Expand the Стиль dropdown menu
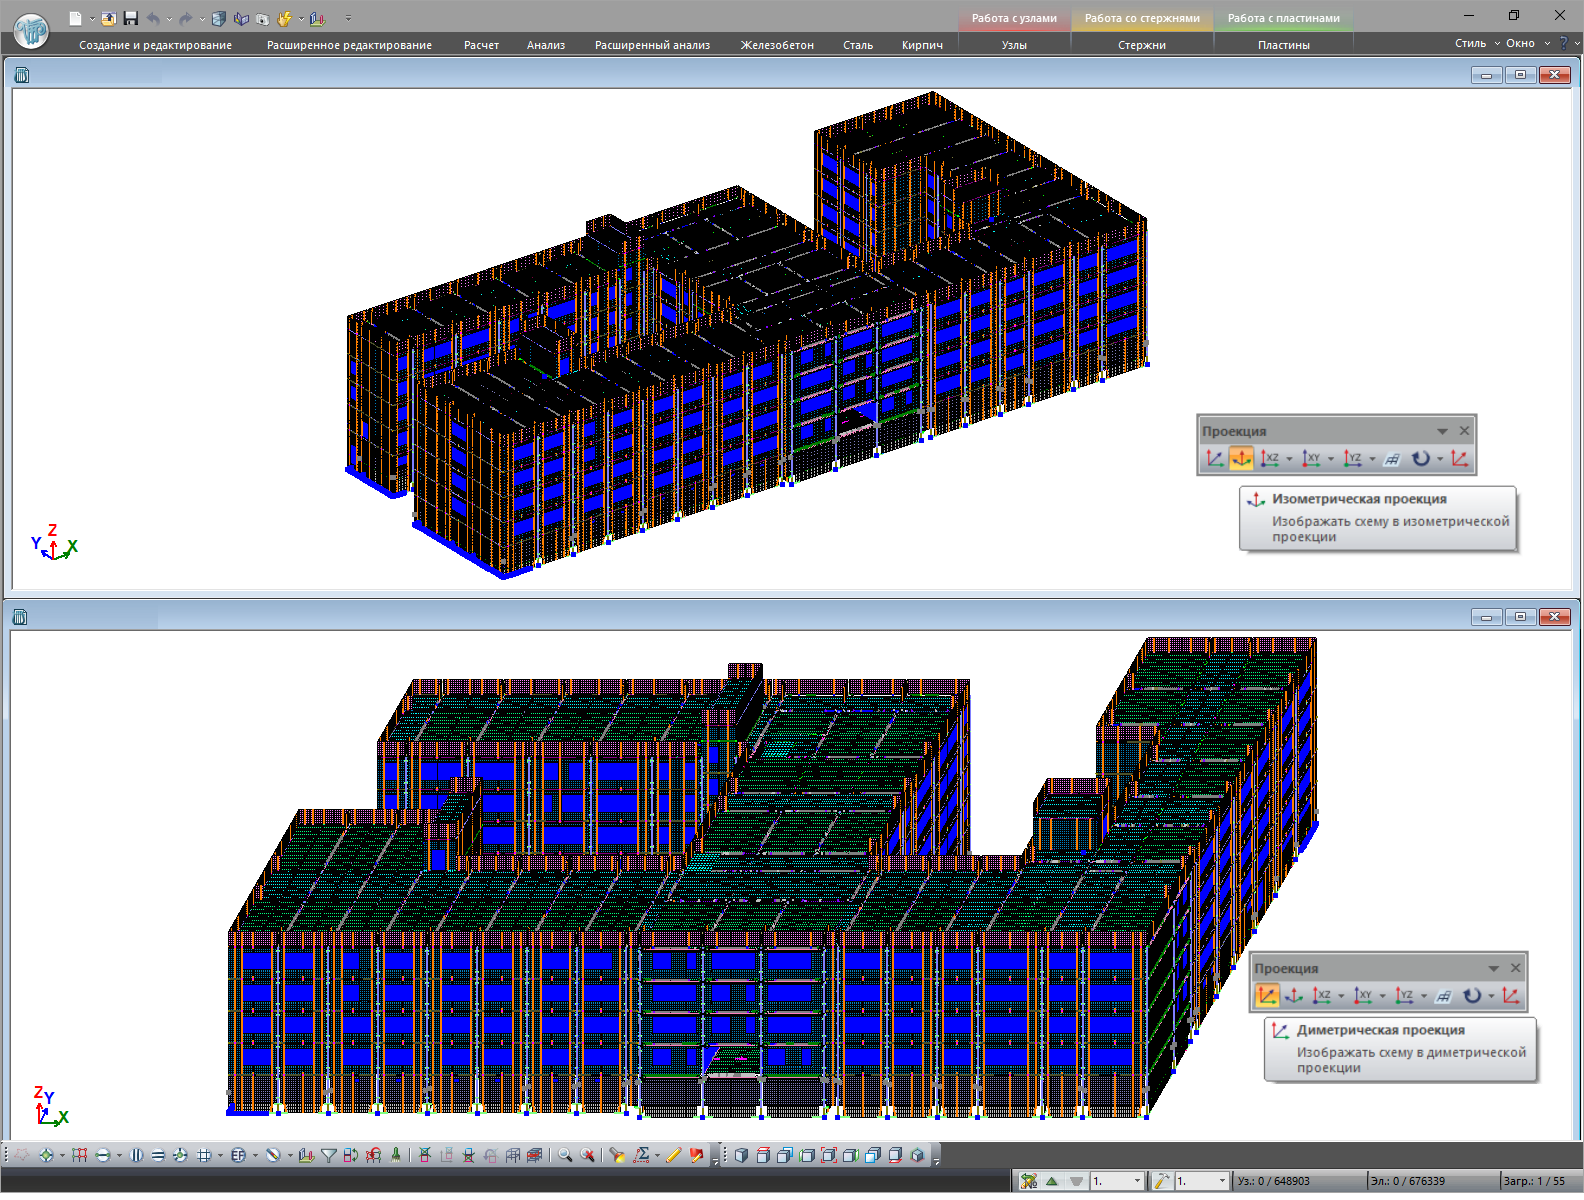The height and width of the screenshot is (1200, 1584). 1476,43
